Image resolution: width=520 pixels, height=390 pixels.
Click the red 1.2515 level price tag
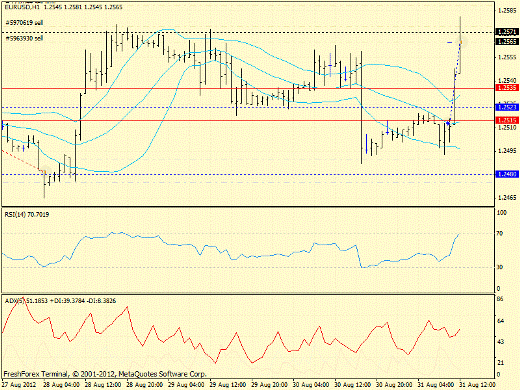(507, 120)
